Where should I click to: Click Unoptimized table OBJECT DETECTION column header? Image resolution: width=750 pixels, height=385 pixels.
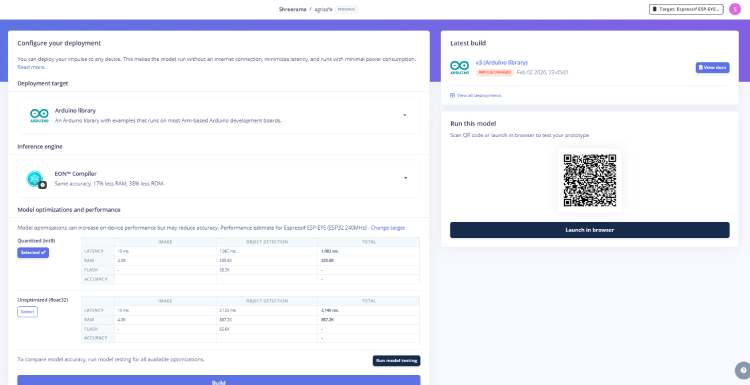(267, 301)
